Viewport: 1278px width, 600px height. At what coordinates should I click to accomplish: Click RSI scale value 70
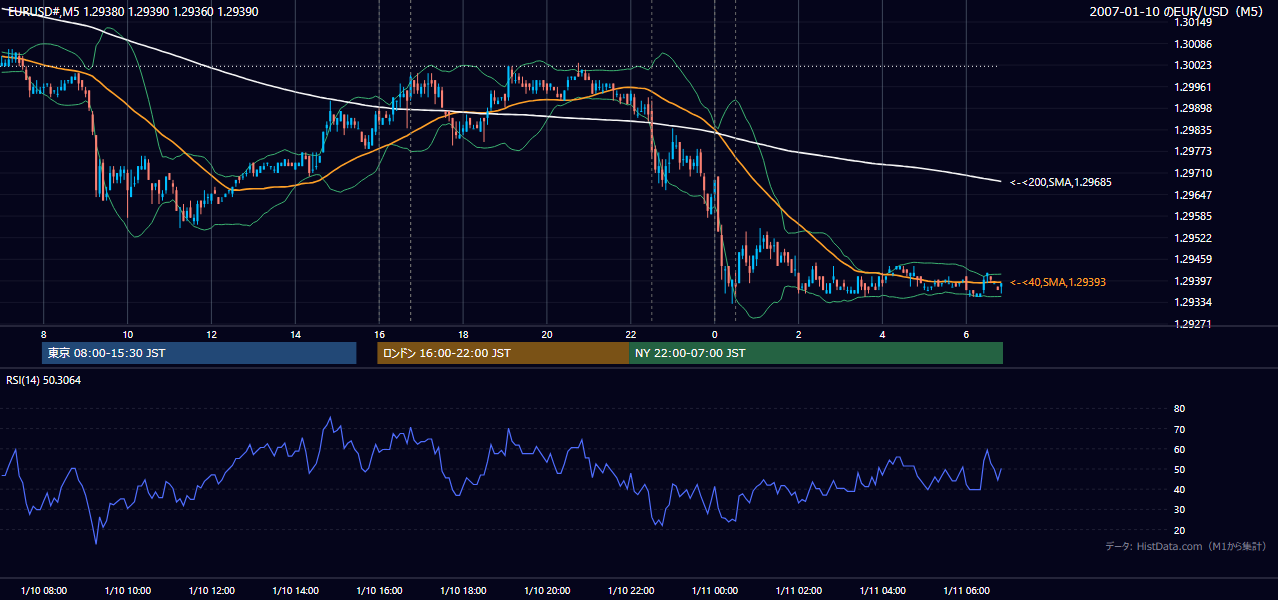pos(1180,429)
